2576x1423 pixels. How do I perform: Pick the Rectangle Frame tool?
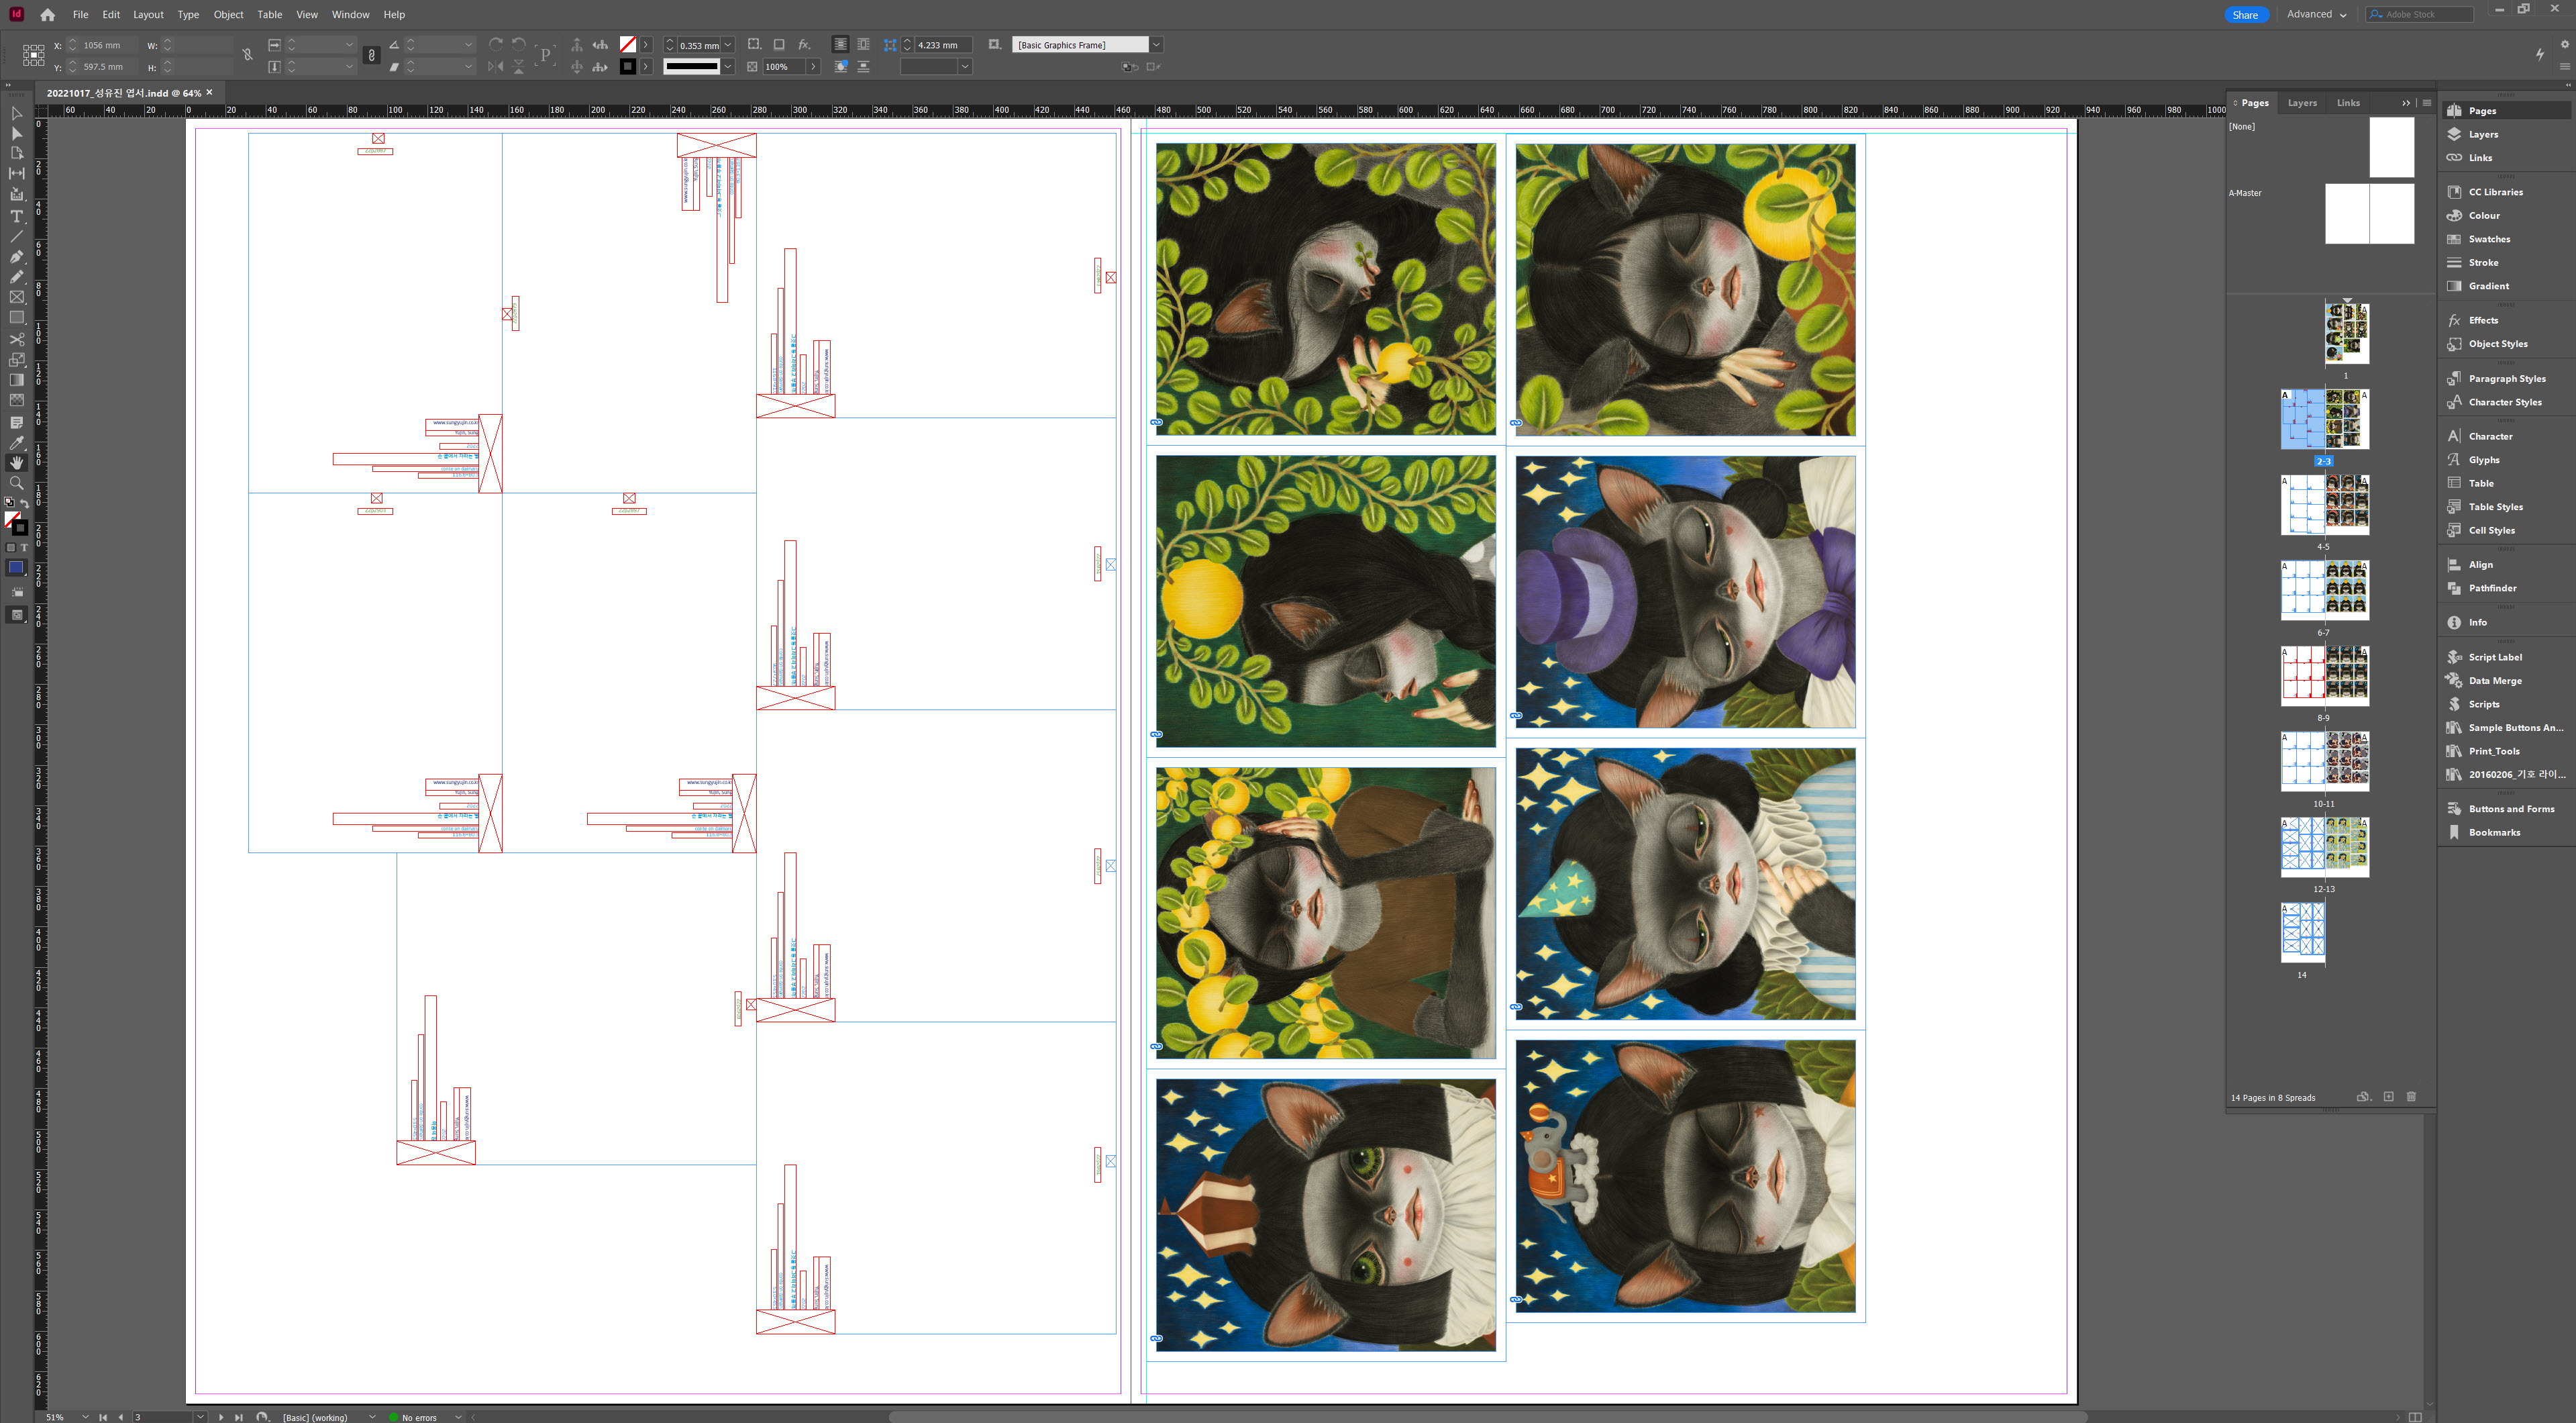tap(16, 297)
